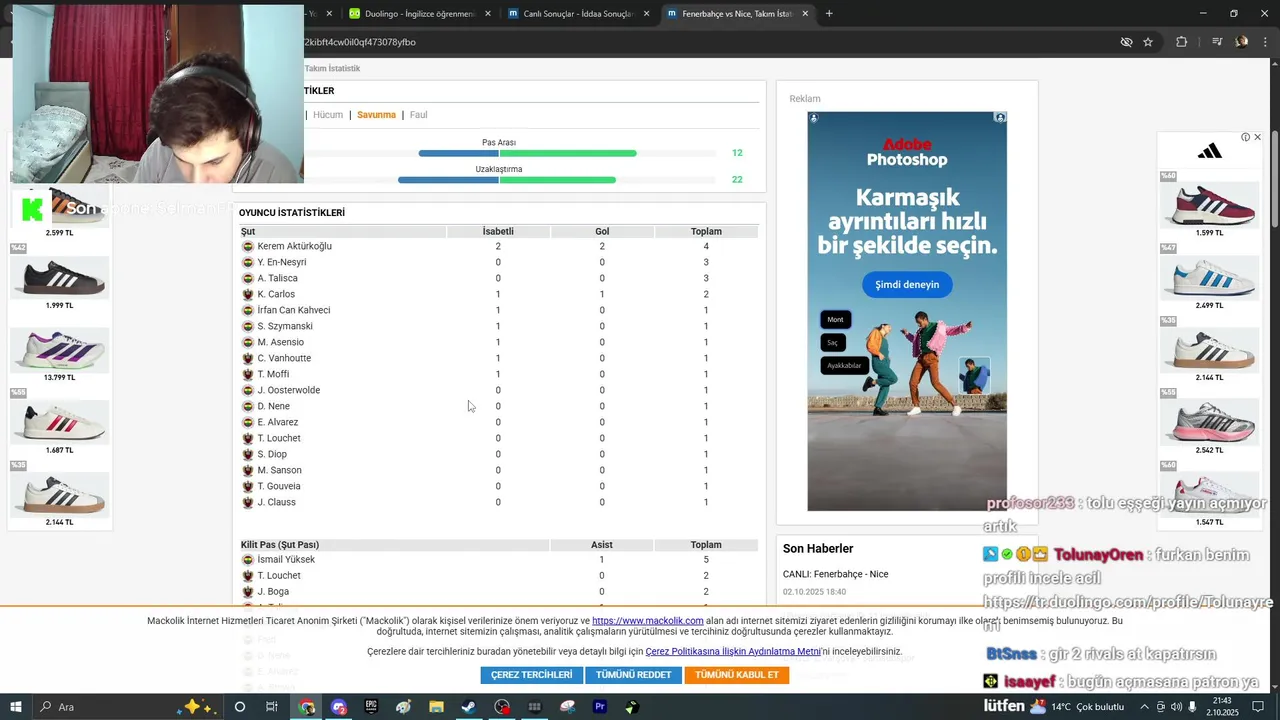Open Windows Task View
Viewport: 1280px width, 720px height.
272,707
